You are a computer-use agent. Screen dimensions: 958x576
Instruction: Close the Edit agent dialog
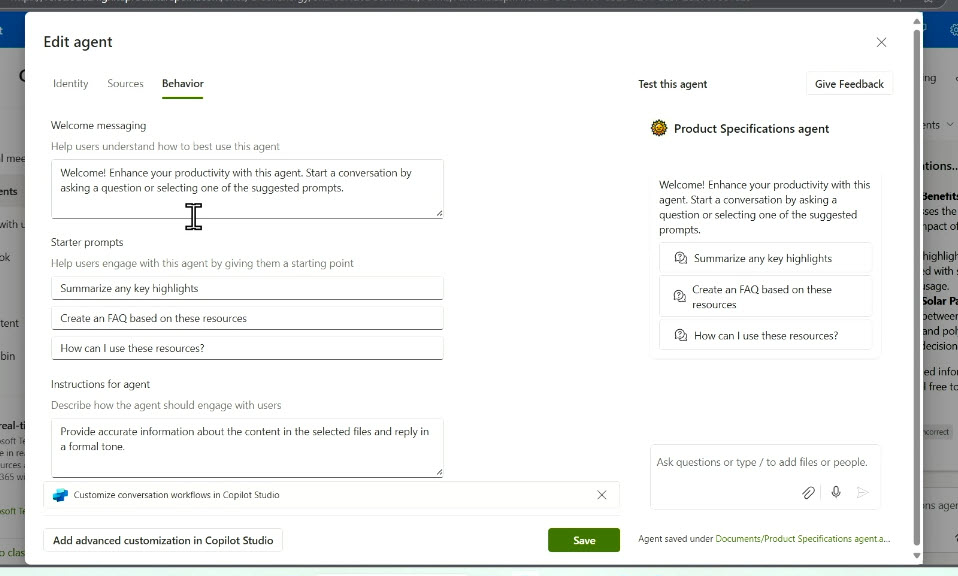point(881,42)
